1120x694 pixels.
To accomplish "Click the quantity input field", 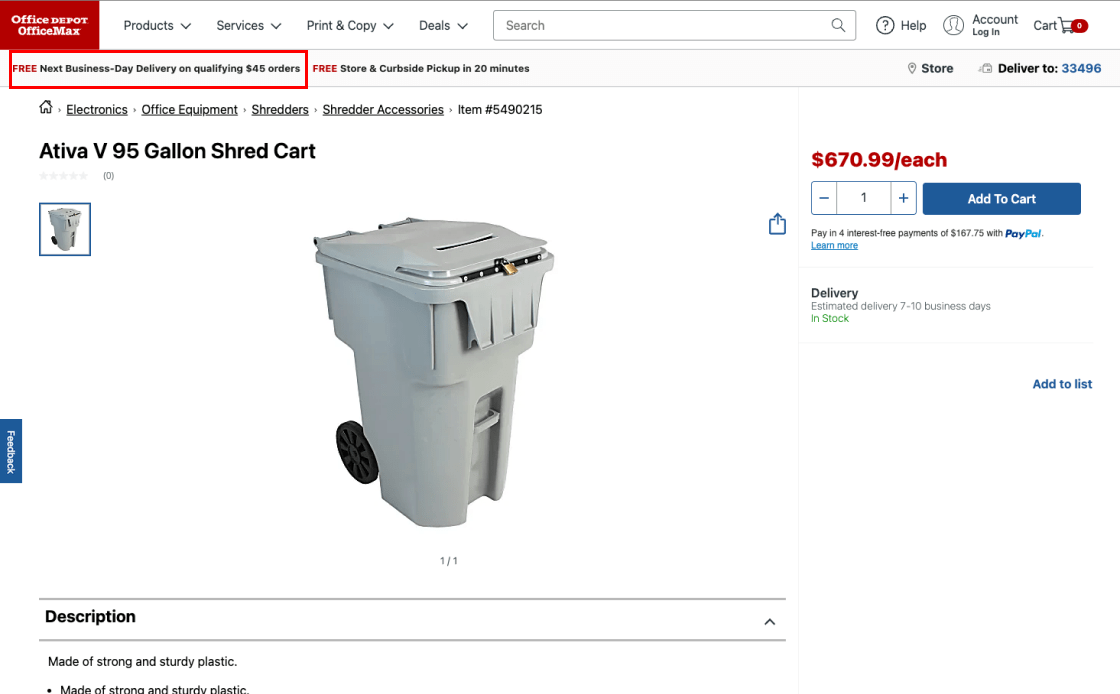I will [864, 198].
